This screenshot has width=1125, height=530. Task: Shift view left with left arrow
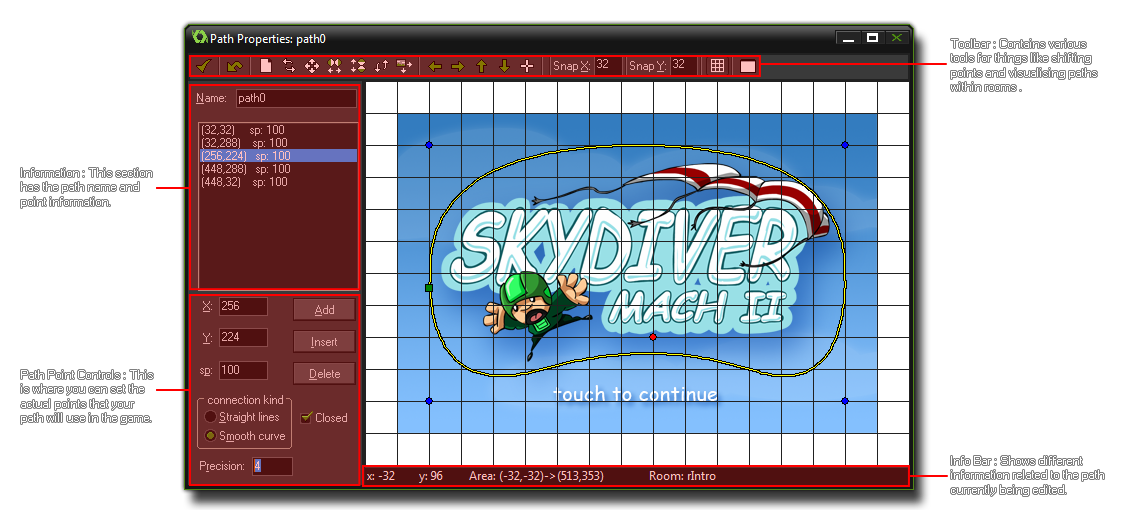point(434,66)
